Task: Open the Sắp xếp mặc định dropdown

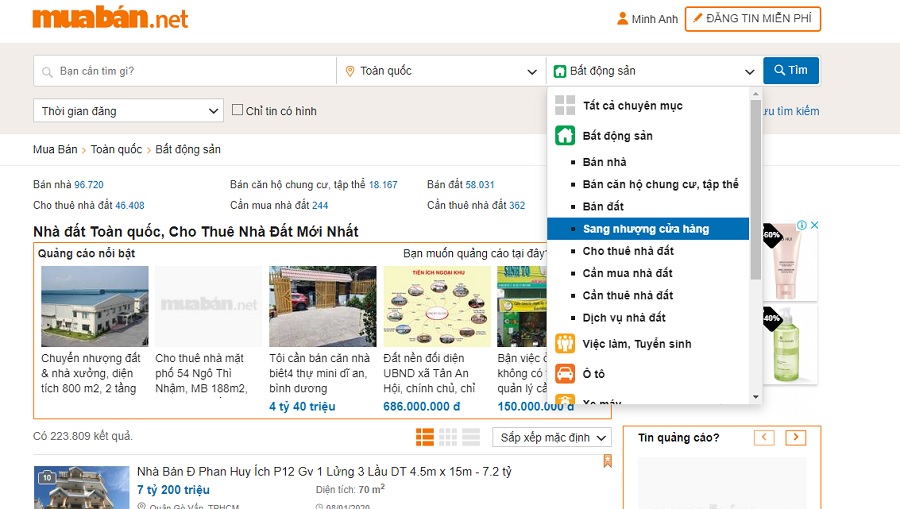Action: point(552,438)
